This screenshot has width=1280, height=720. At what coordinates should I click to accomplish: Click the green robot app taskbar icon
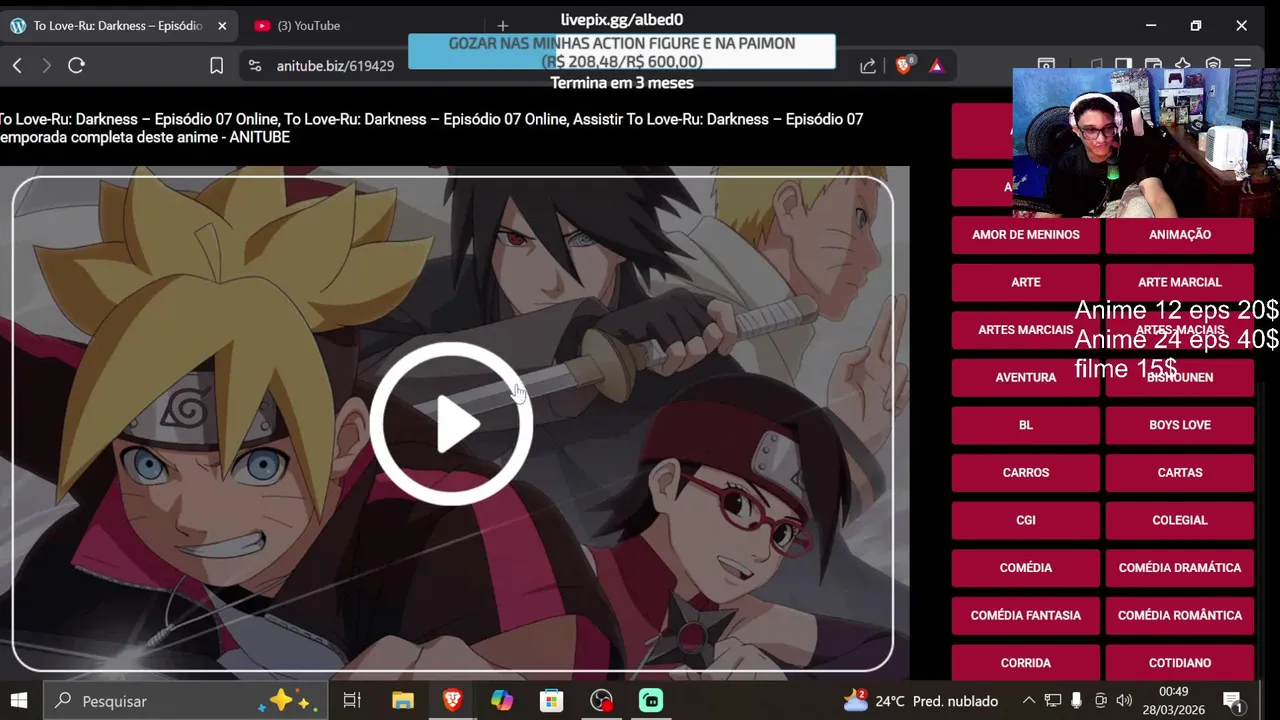point(651,701)
